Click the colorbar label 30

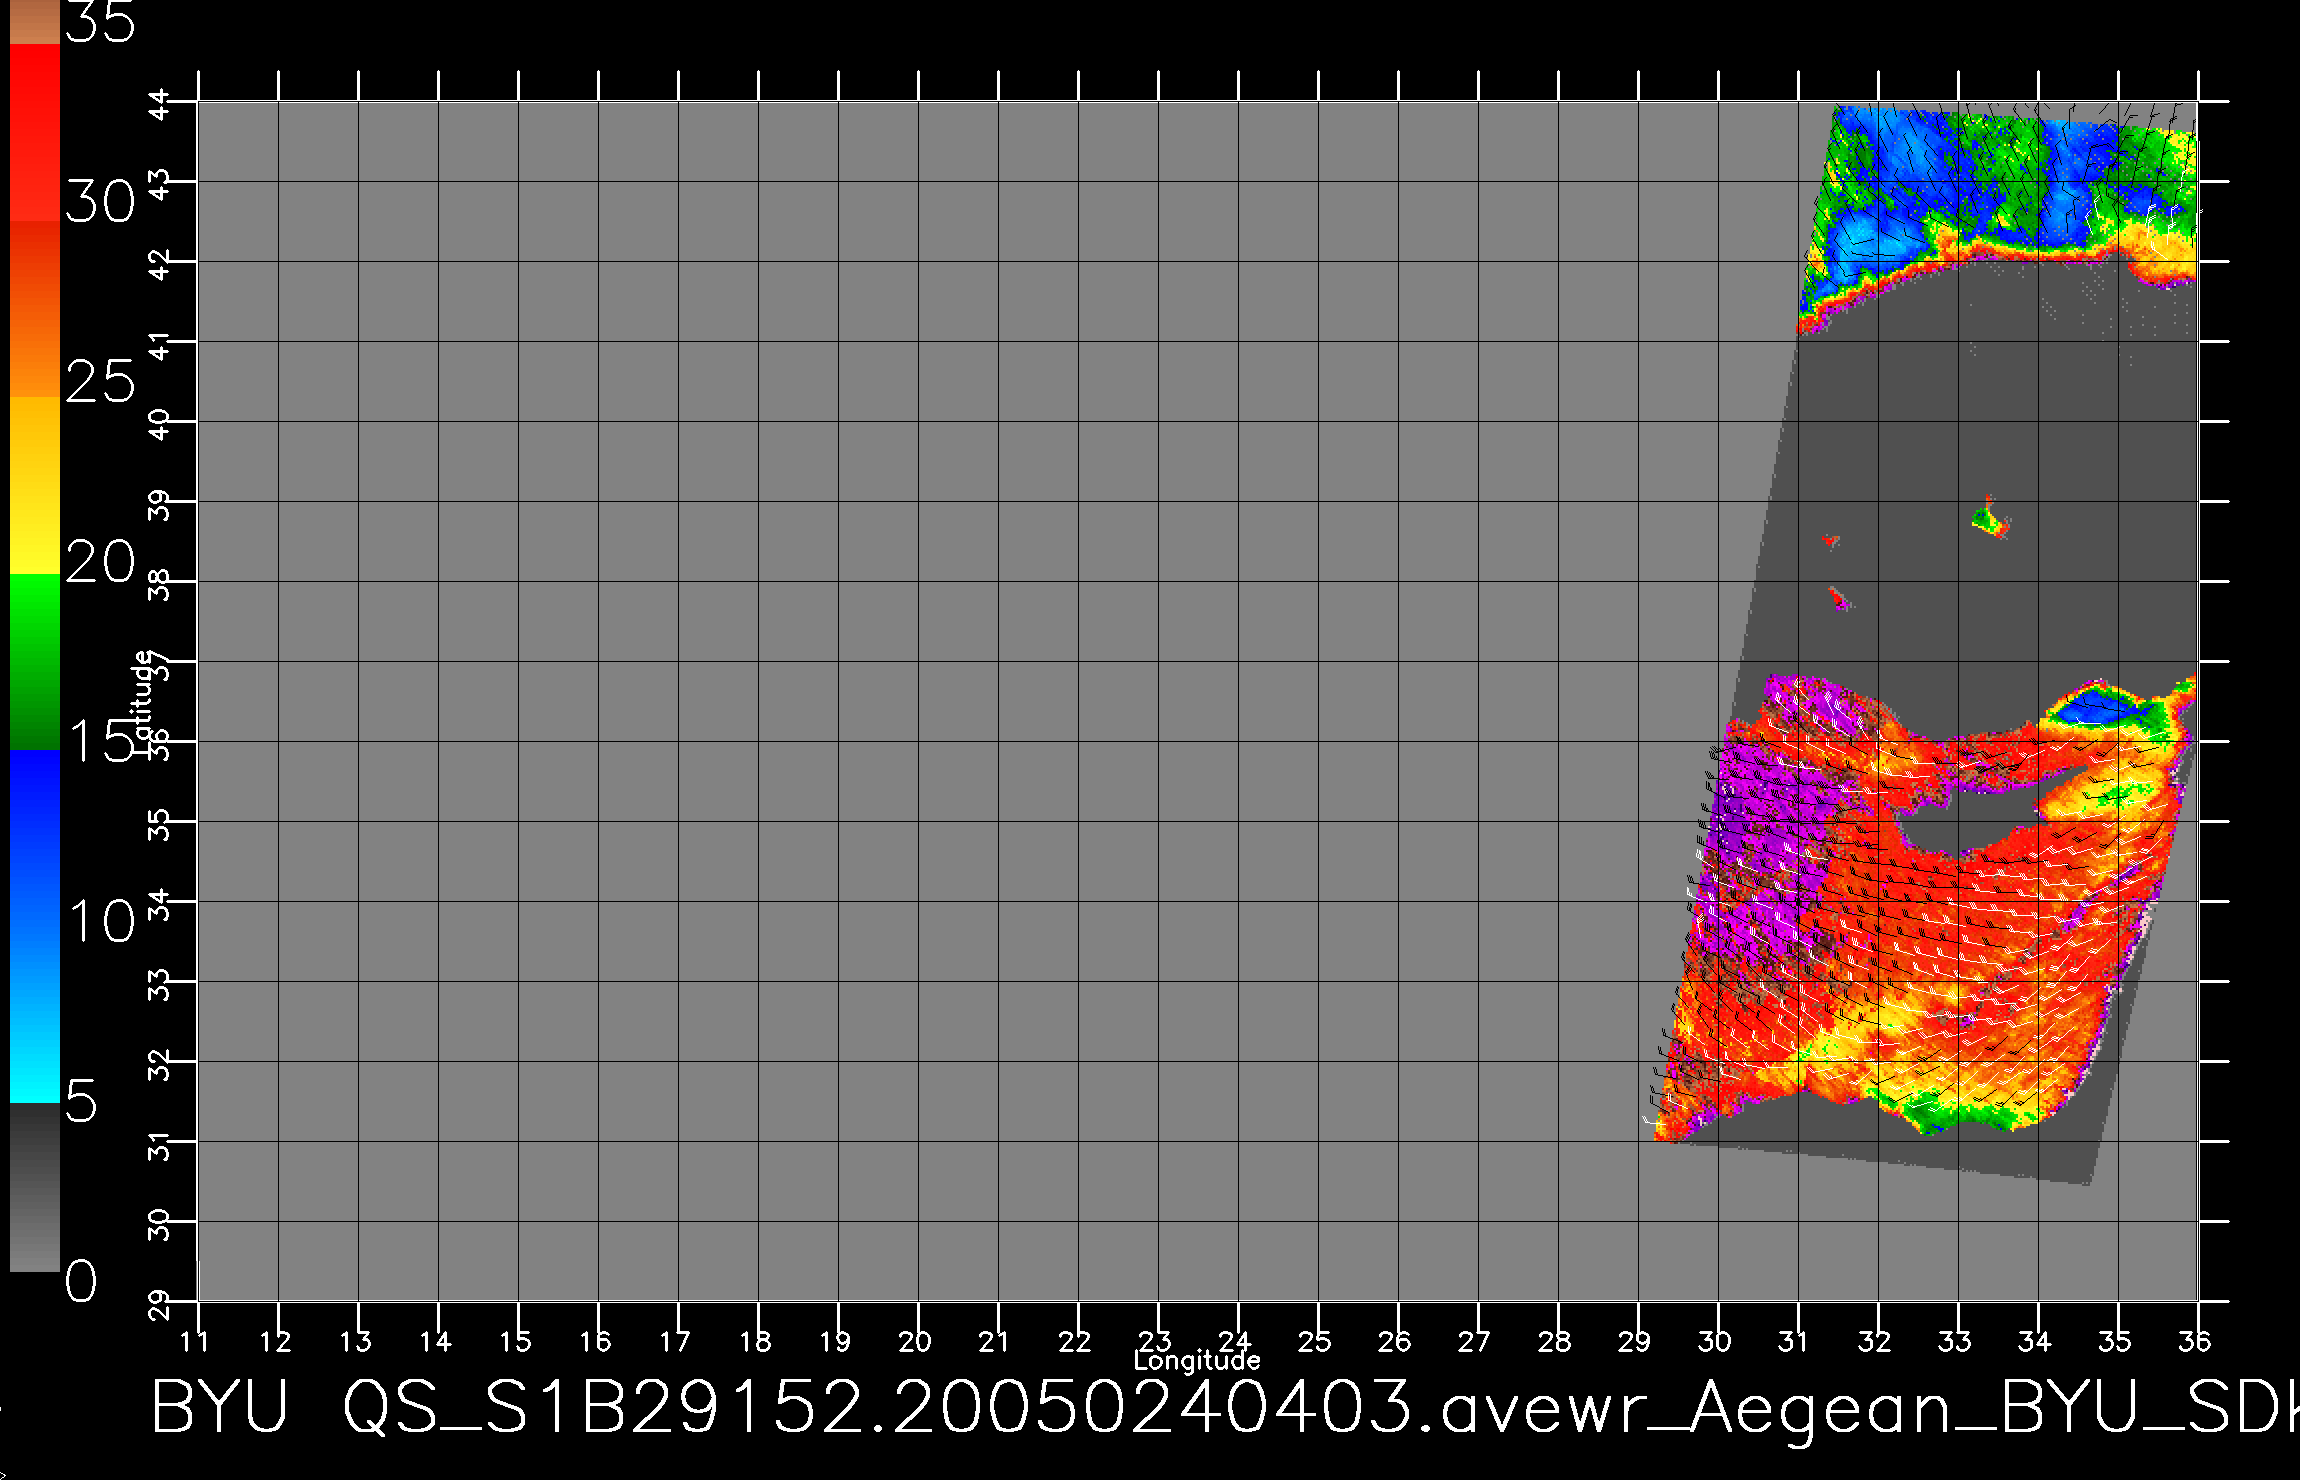tap(100, 202)
